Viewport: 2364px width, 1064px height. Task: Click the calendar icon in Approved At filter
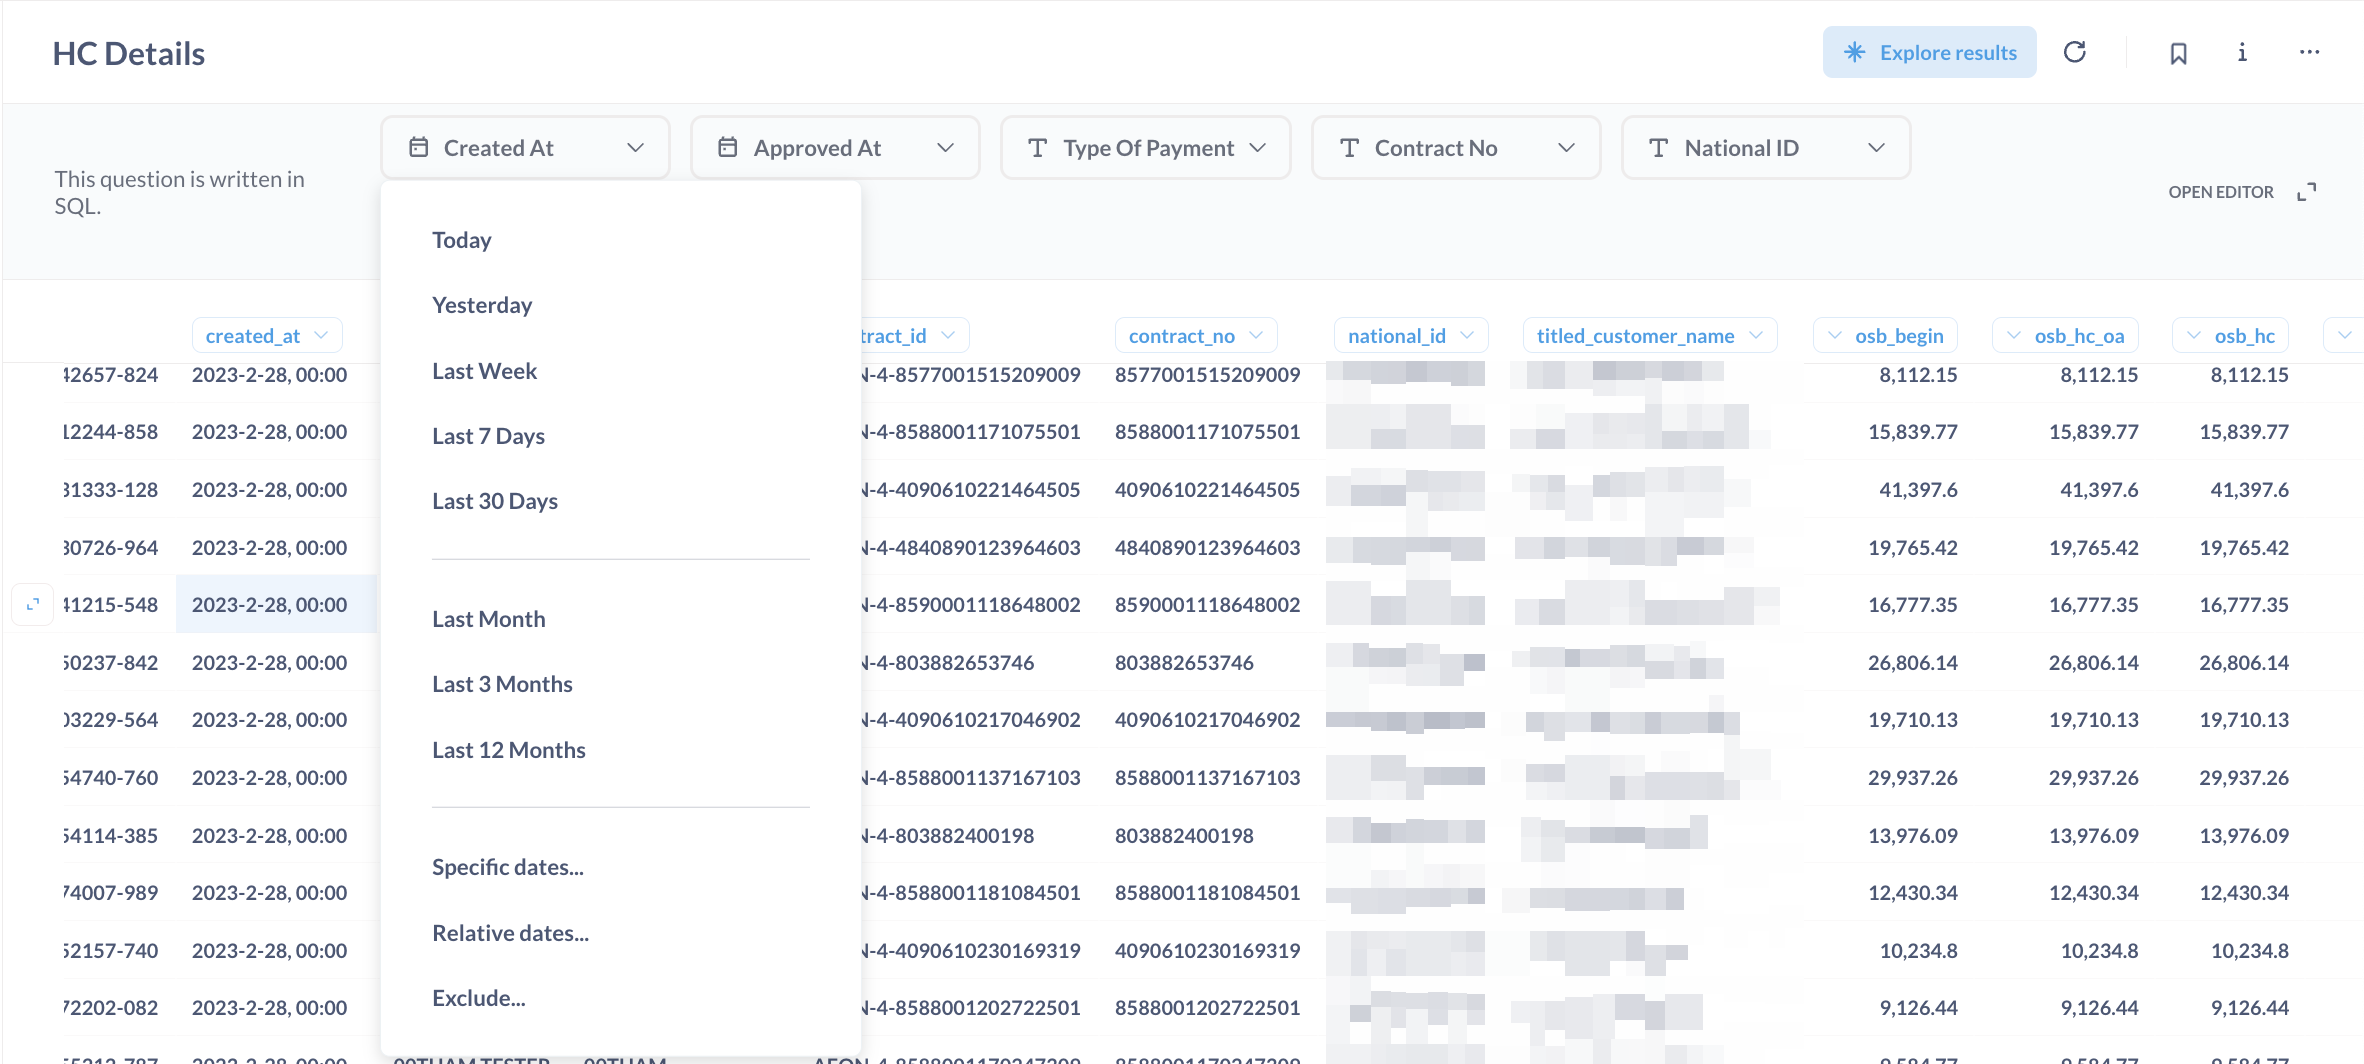[x=728, y=148]
